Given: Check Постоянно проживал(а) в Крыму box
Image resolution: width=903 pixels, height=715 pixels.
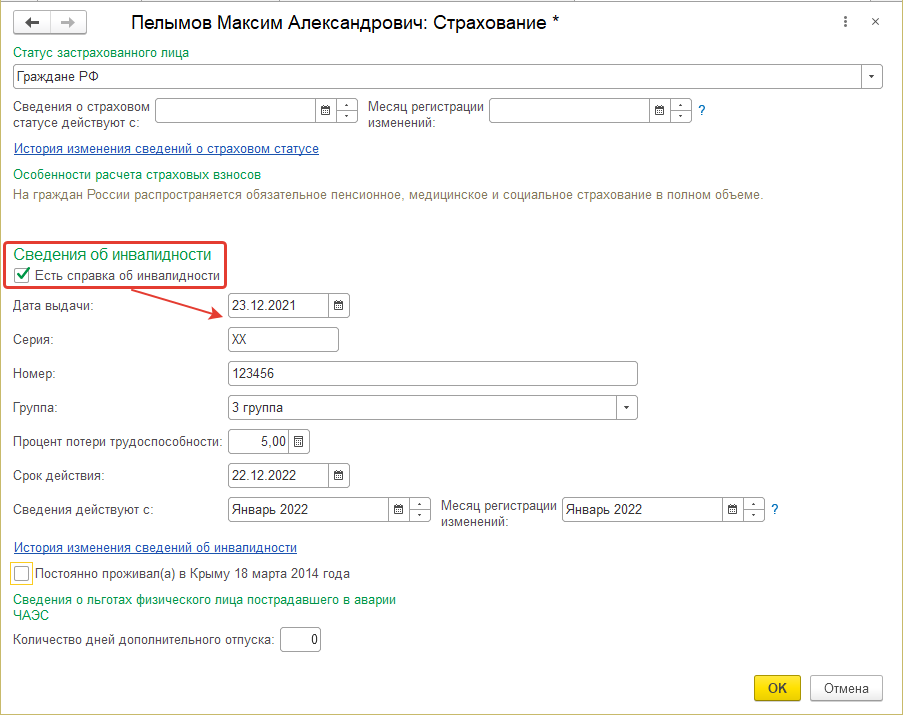Looking at the screenshot, I should pyautogui.click(x=22, y=574).
